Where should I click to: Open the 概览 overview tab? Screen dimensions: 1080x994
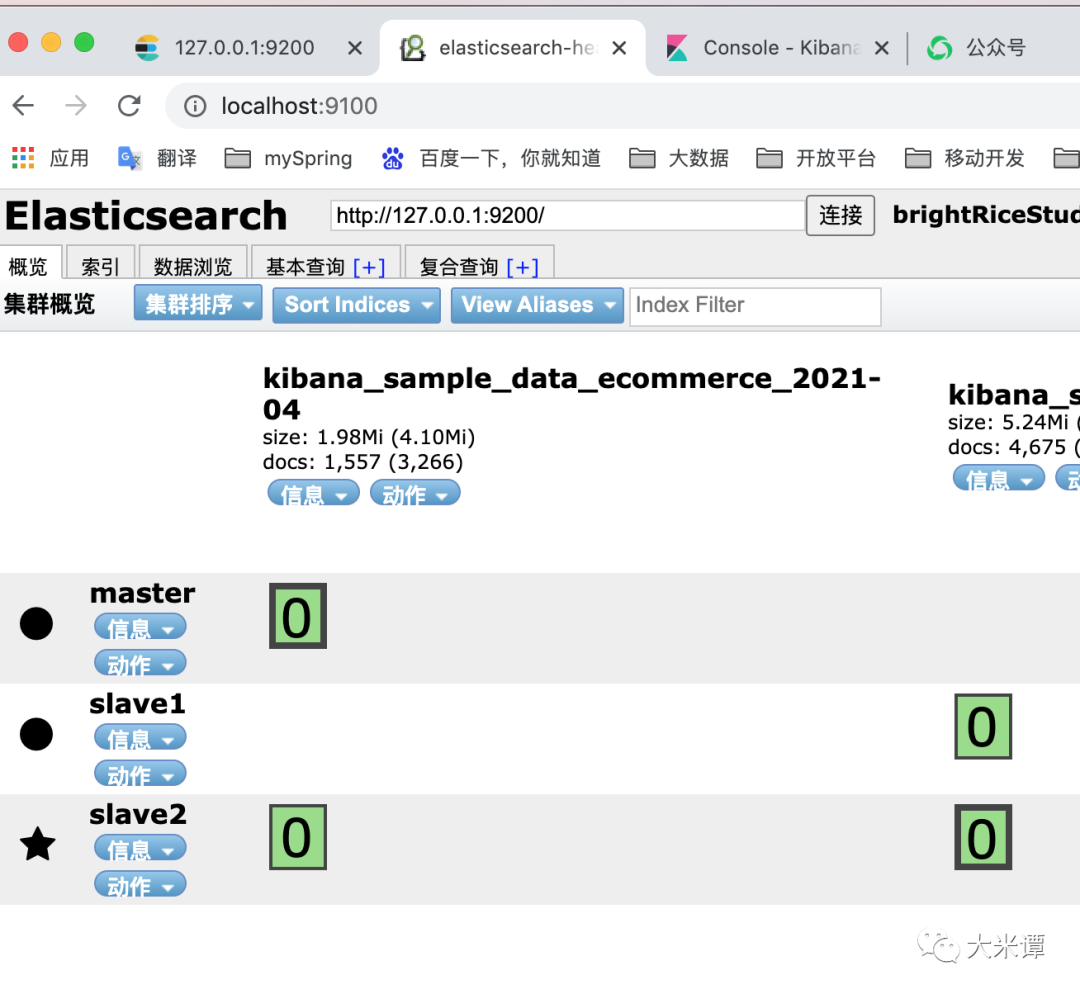(31, 265)
